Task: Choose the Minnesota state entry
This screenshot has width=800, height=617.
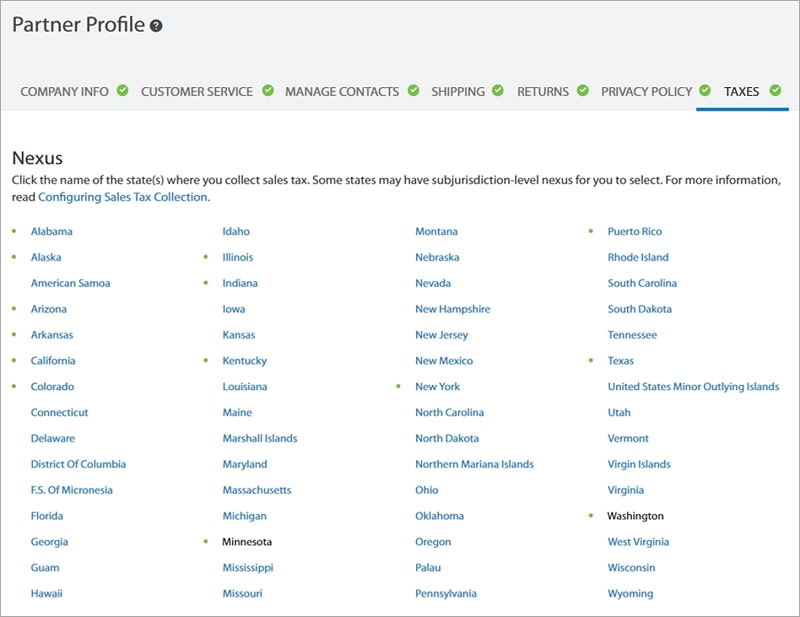Action: click(247, 542)
